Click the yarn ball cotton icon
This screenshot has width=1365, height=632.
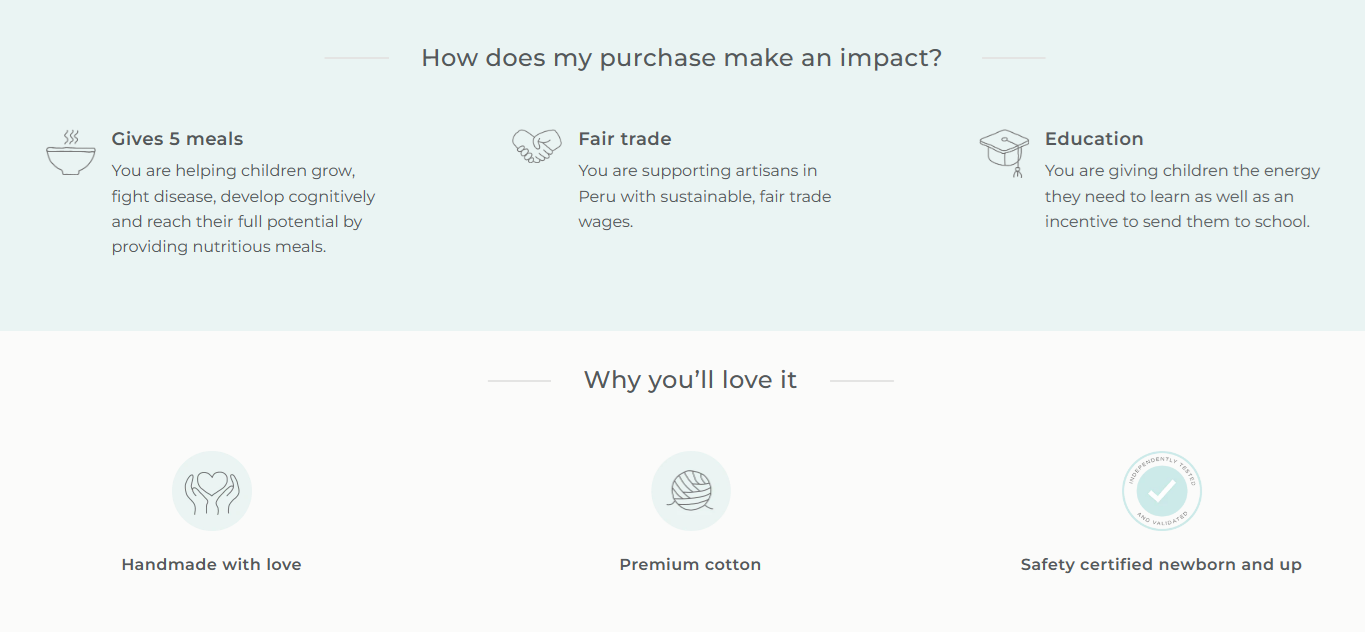[690, 491]
